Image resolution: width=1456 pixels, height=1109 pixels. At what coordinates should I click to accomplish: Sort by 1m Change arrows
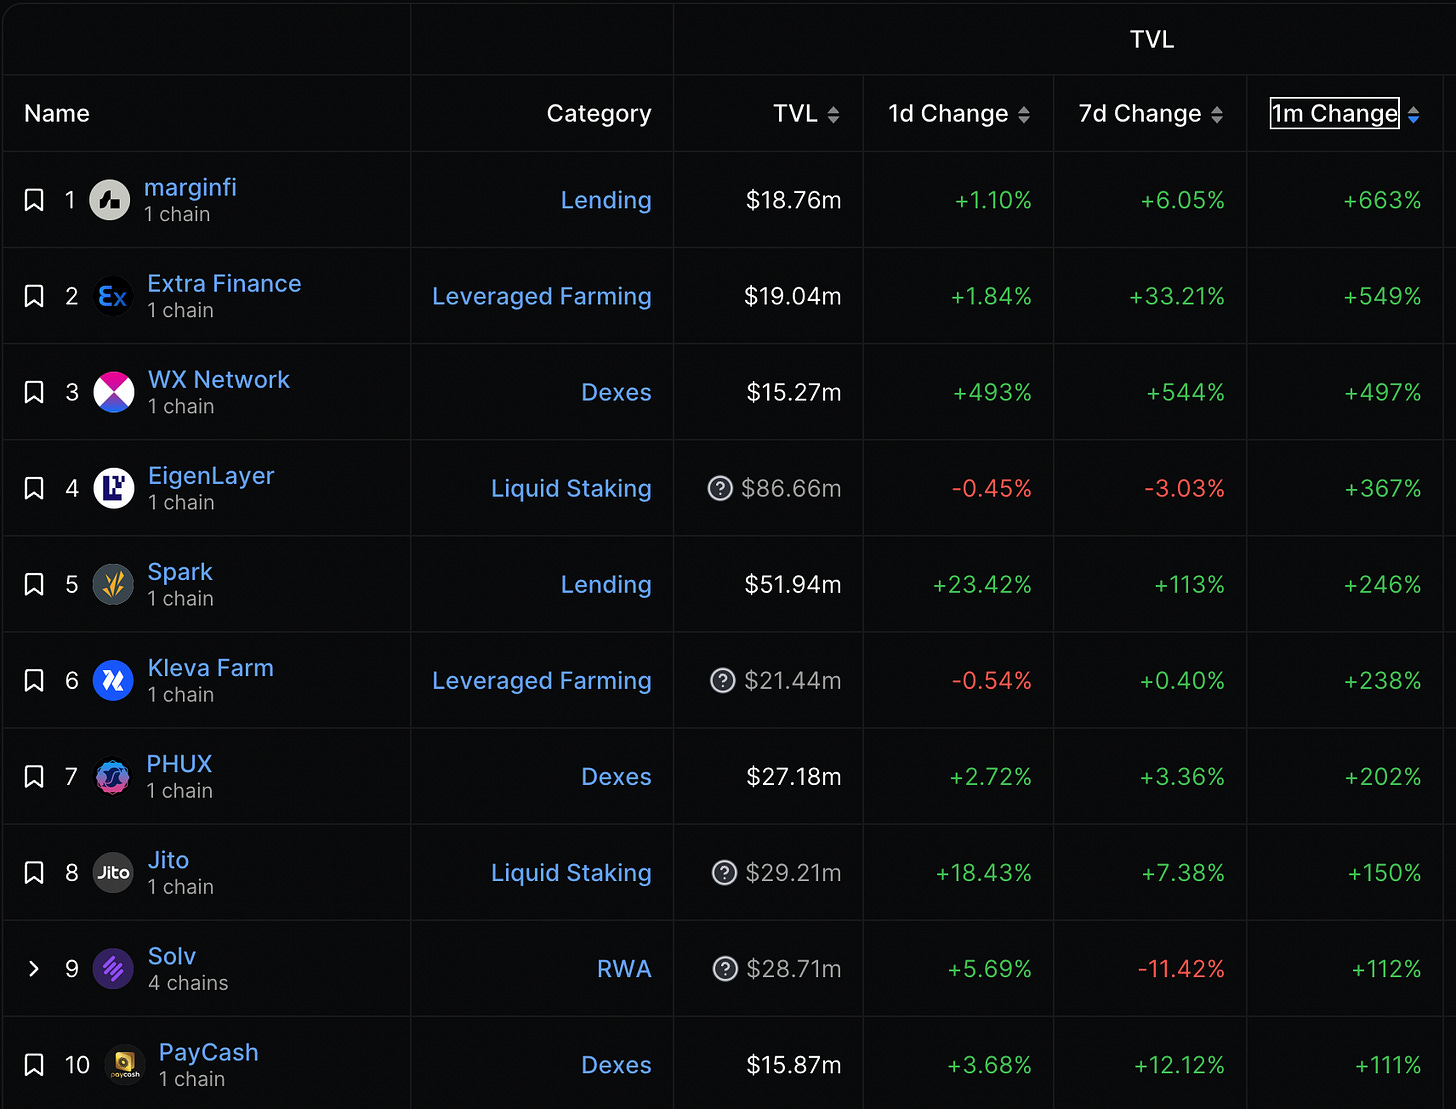1413,115
